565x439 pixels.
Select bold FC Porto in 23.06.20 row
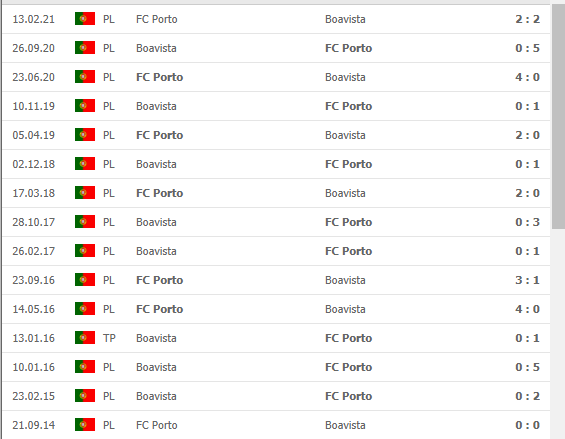tap(160, 77)
